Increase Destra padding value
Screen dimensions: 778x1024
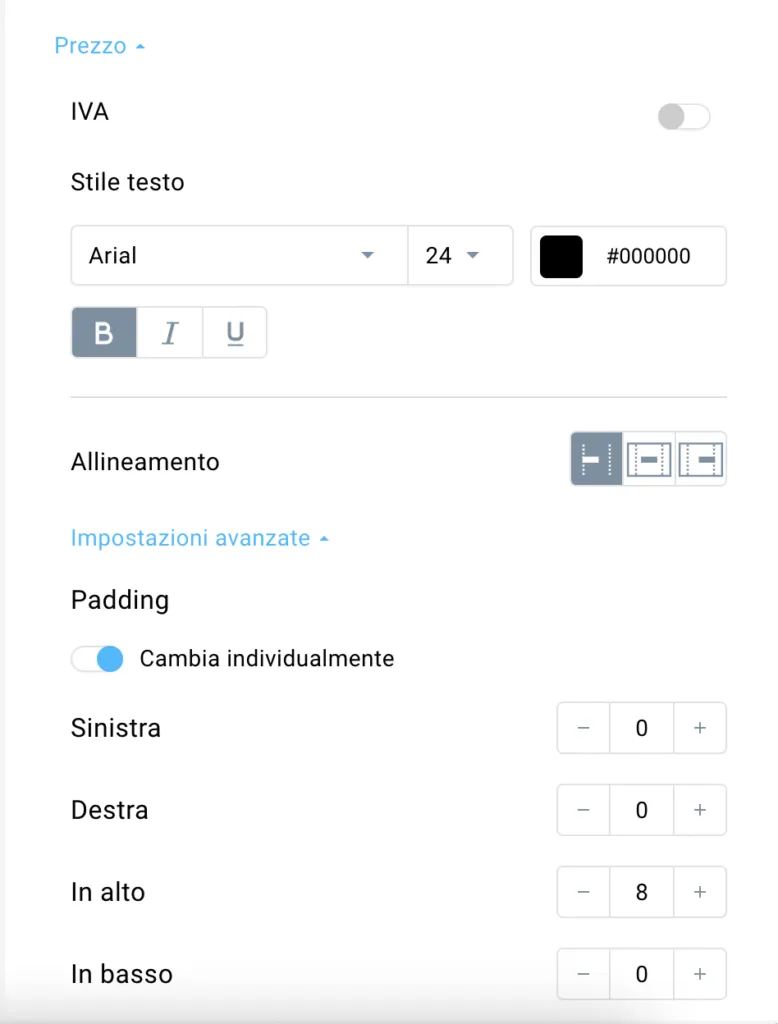click(x=700, y=810)
